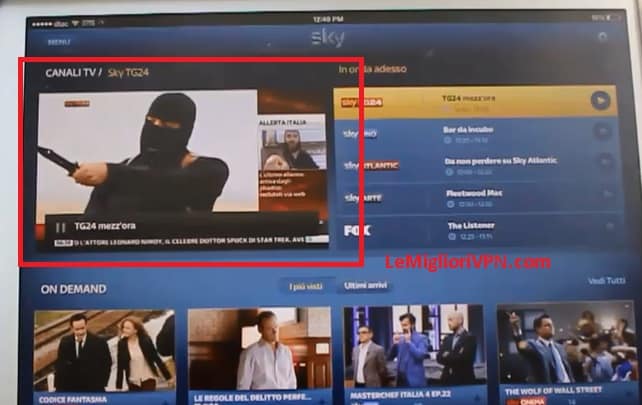Open The Wolf of Wall Street thumbnail
This screenshot has height=405, width=642.
(567, 343)
